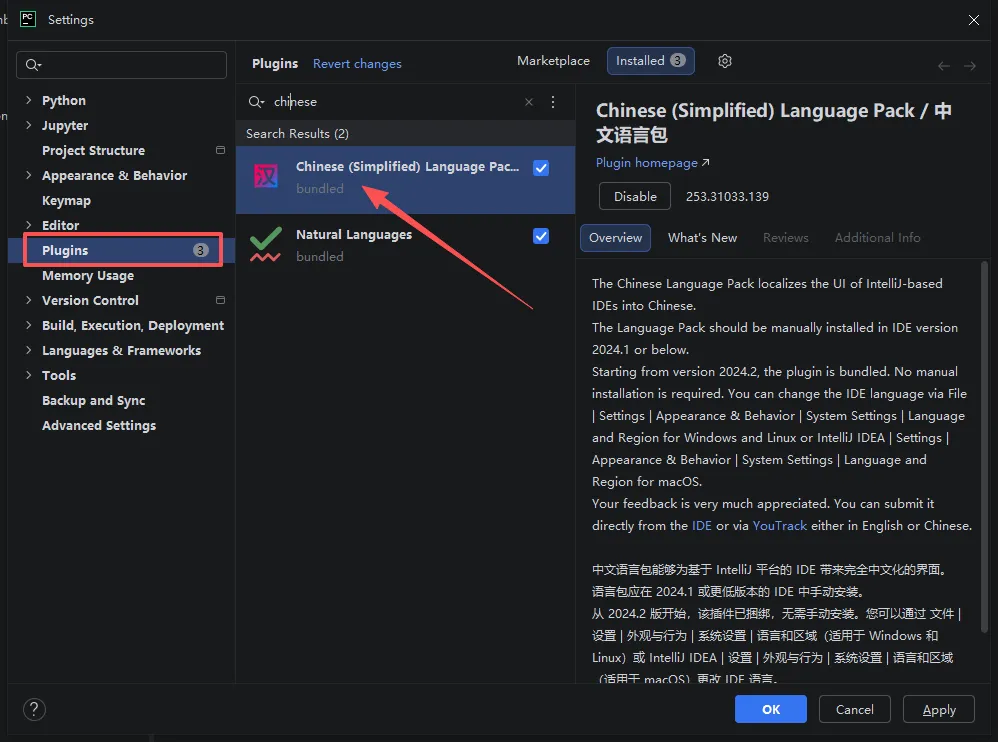Click the settings search magnifier icon
The image size is (998, 742).
[32, 65]
